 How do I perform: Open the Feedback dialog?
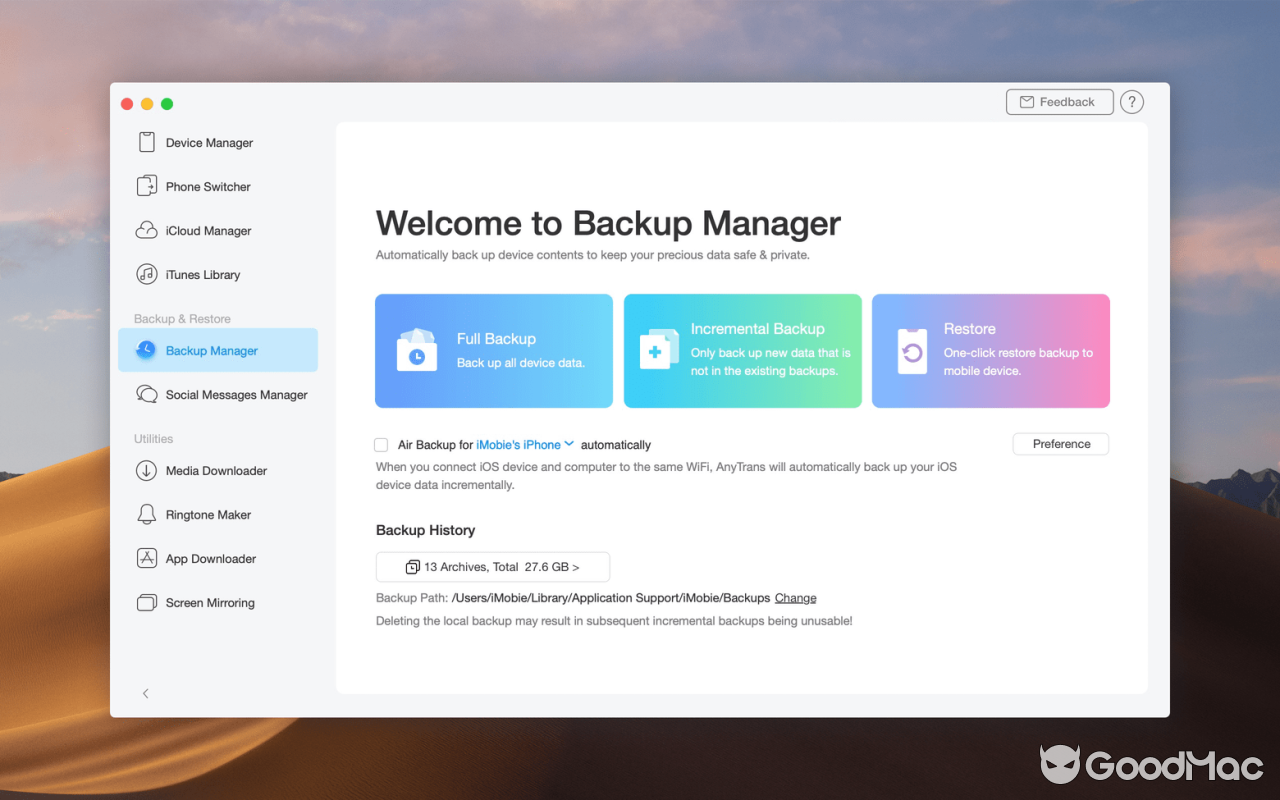click(x=1059, y=101)
